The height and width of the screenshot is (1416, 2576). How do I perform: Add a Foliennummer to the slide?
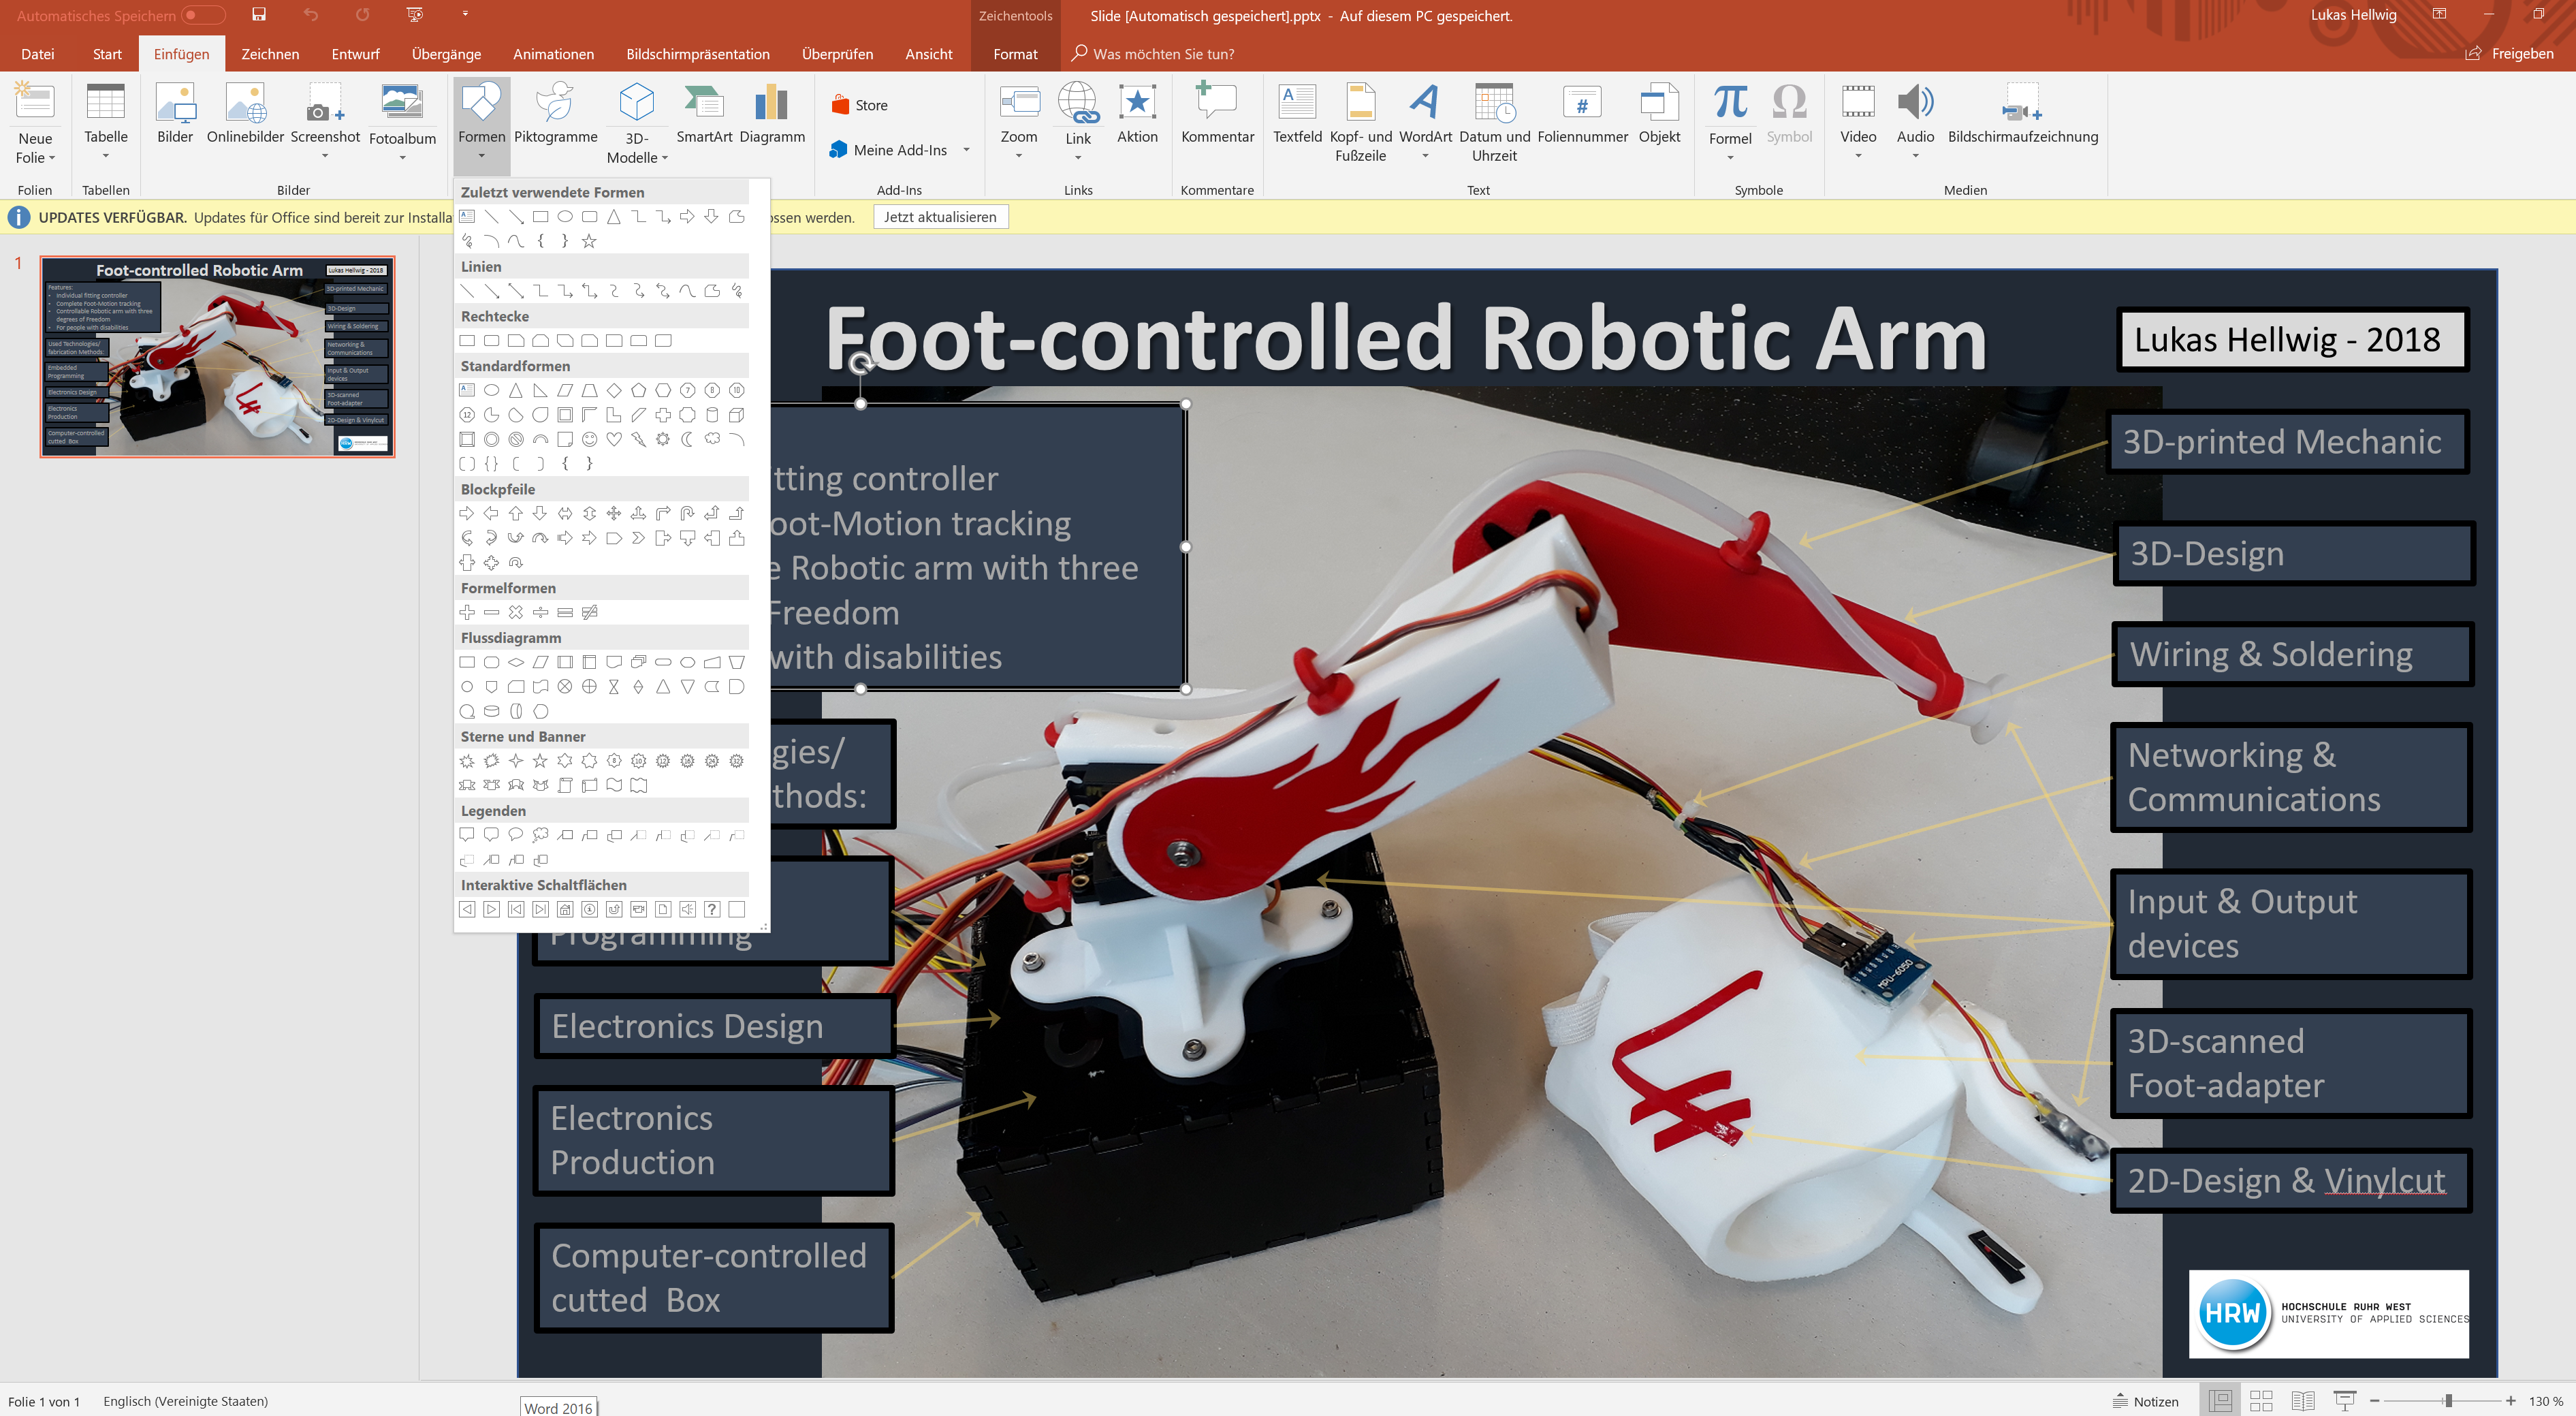1581,103
